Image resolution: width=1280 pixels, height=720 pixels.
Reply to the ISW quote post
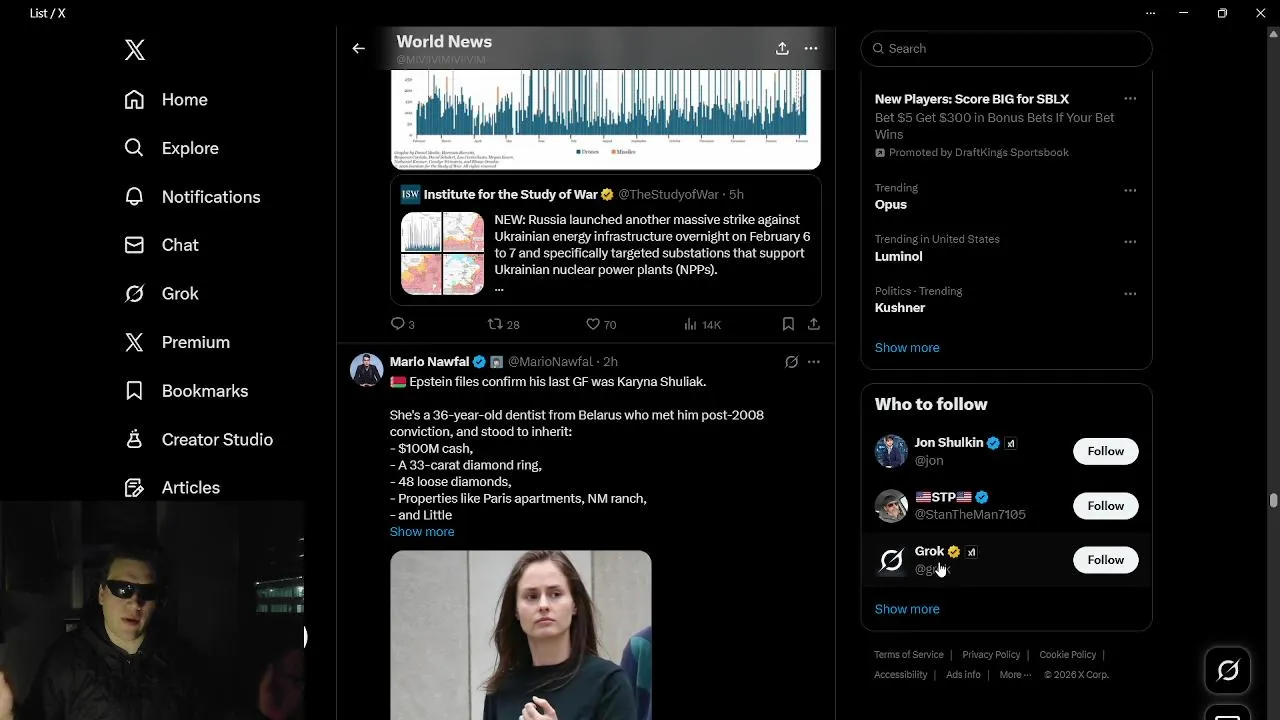tap(402, 324)
